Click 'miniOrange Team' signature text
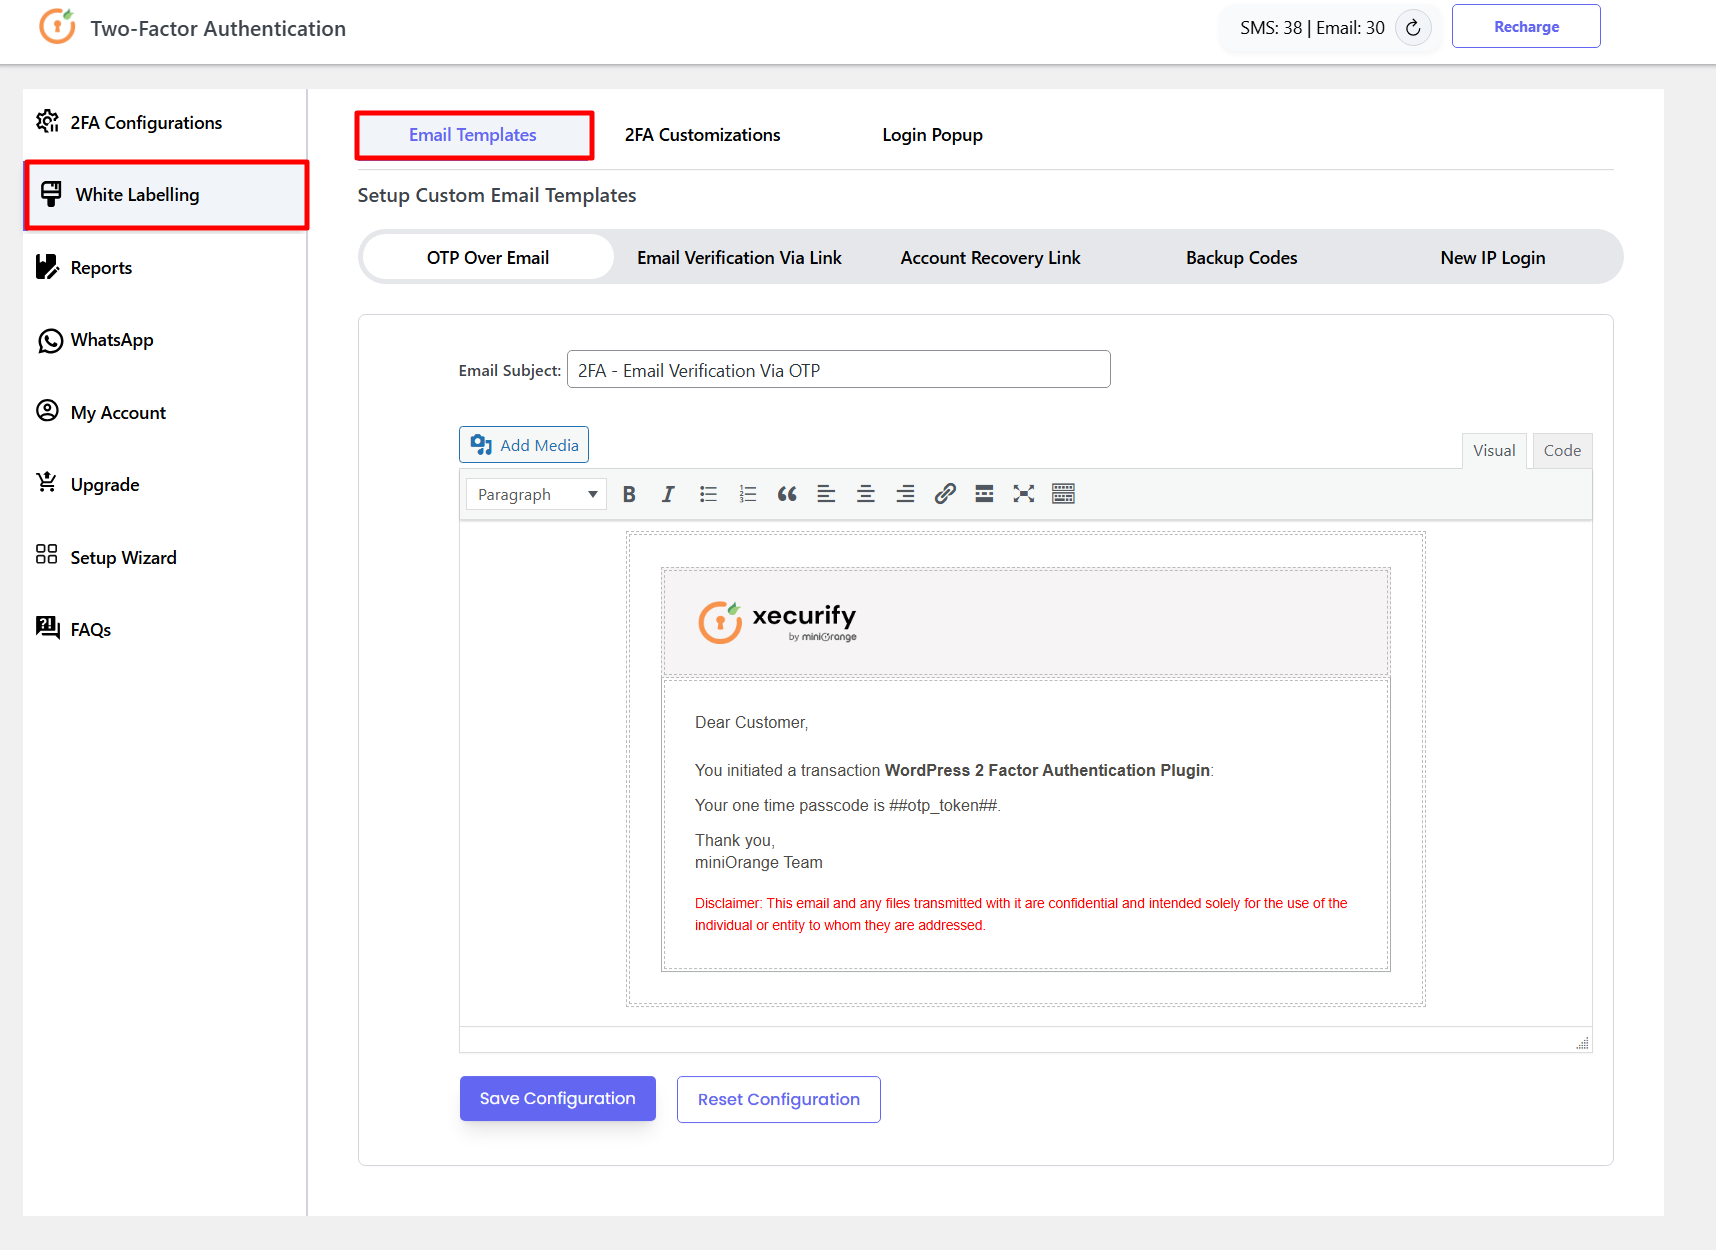The height and width of the screenshot is (1250, 1716). (x=759, y=862)
